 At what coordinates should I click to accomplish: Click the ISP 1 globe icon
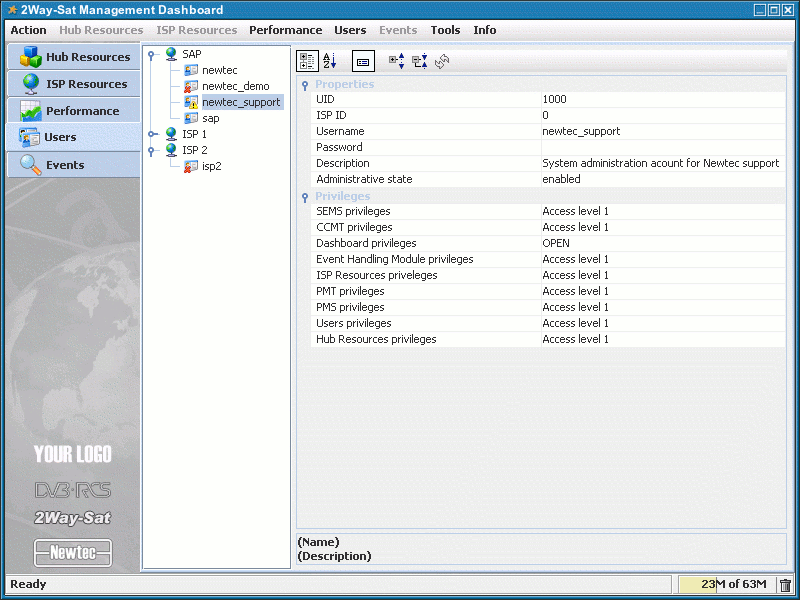click(x=171, y=134)
